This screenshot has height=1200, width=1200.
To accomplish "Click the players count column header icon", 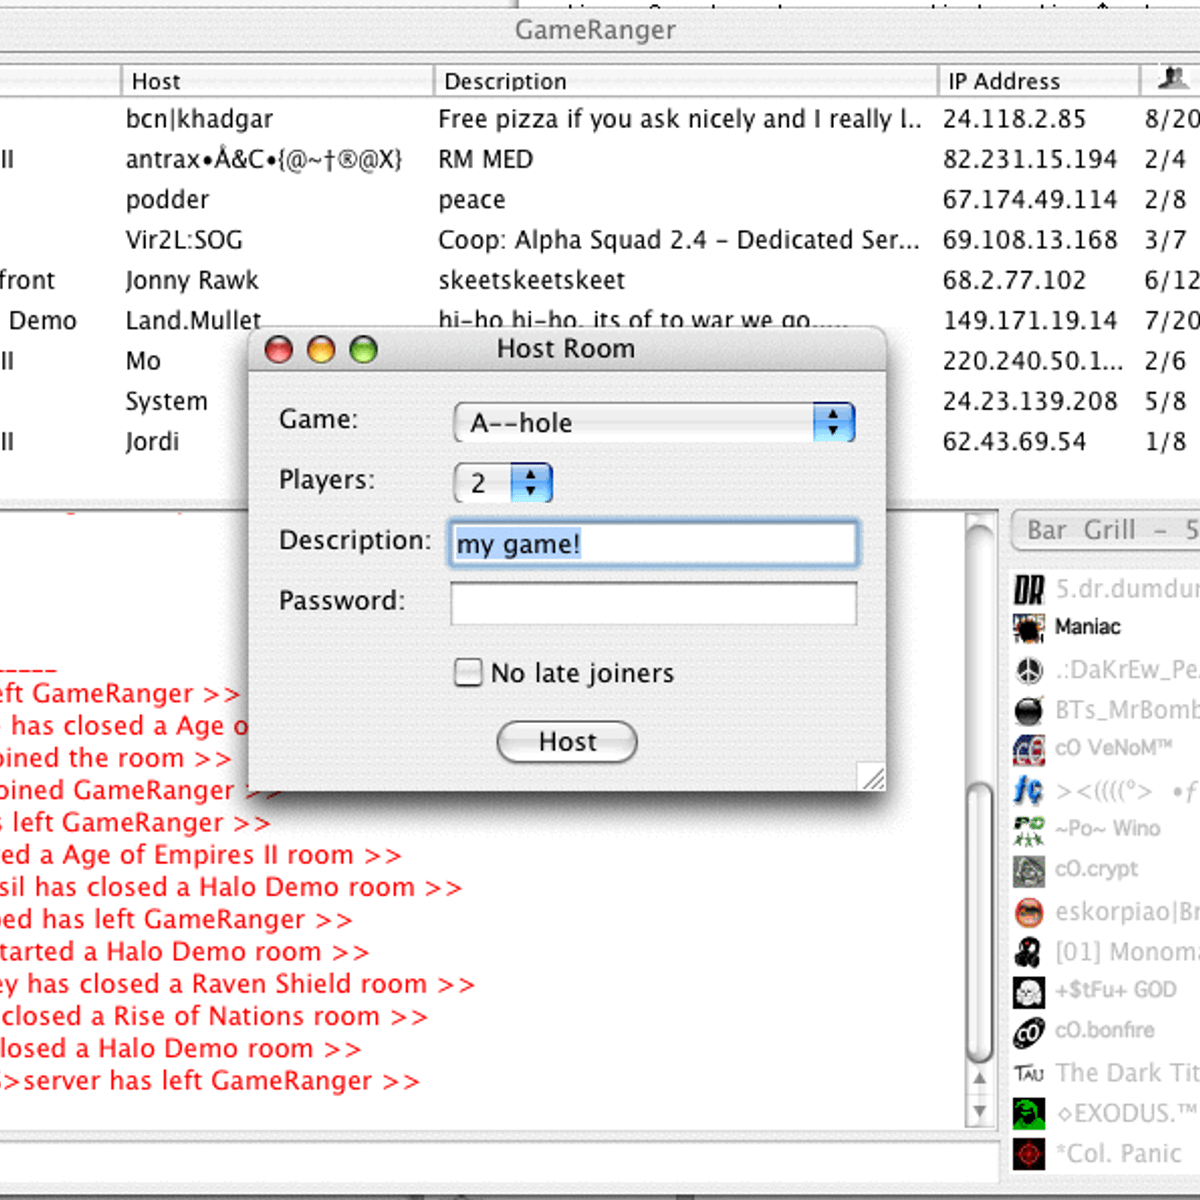I will point(1172,79).
